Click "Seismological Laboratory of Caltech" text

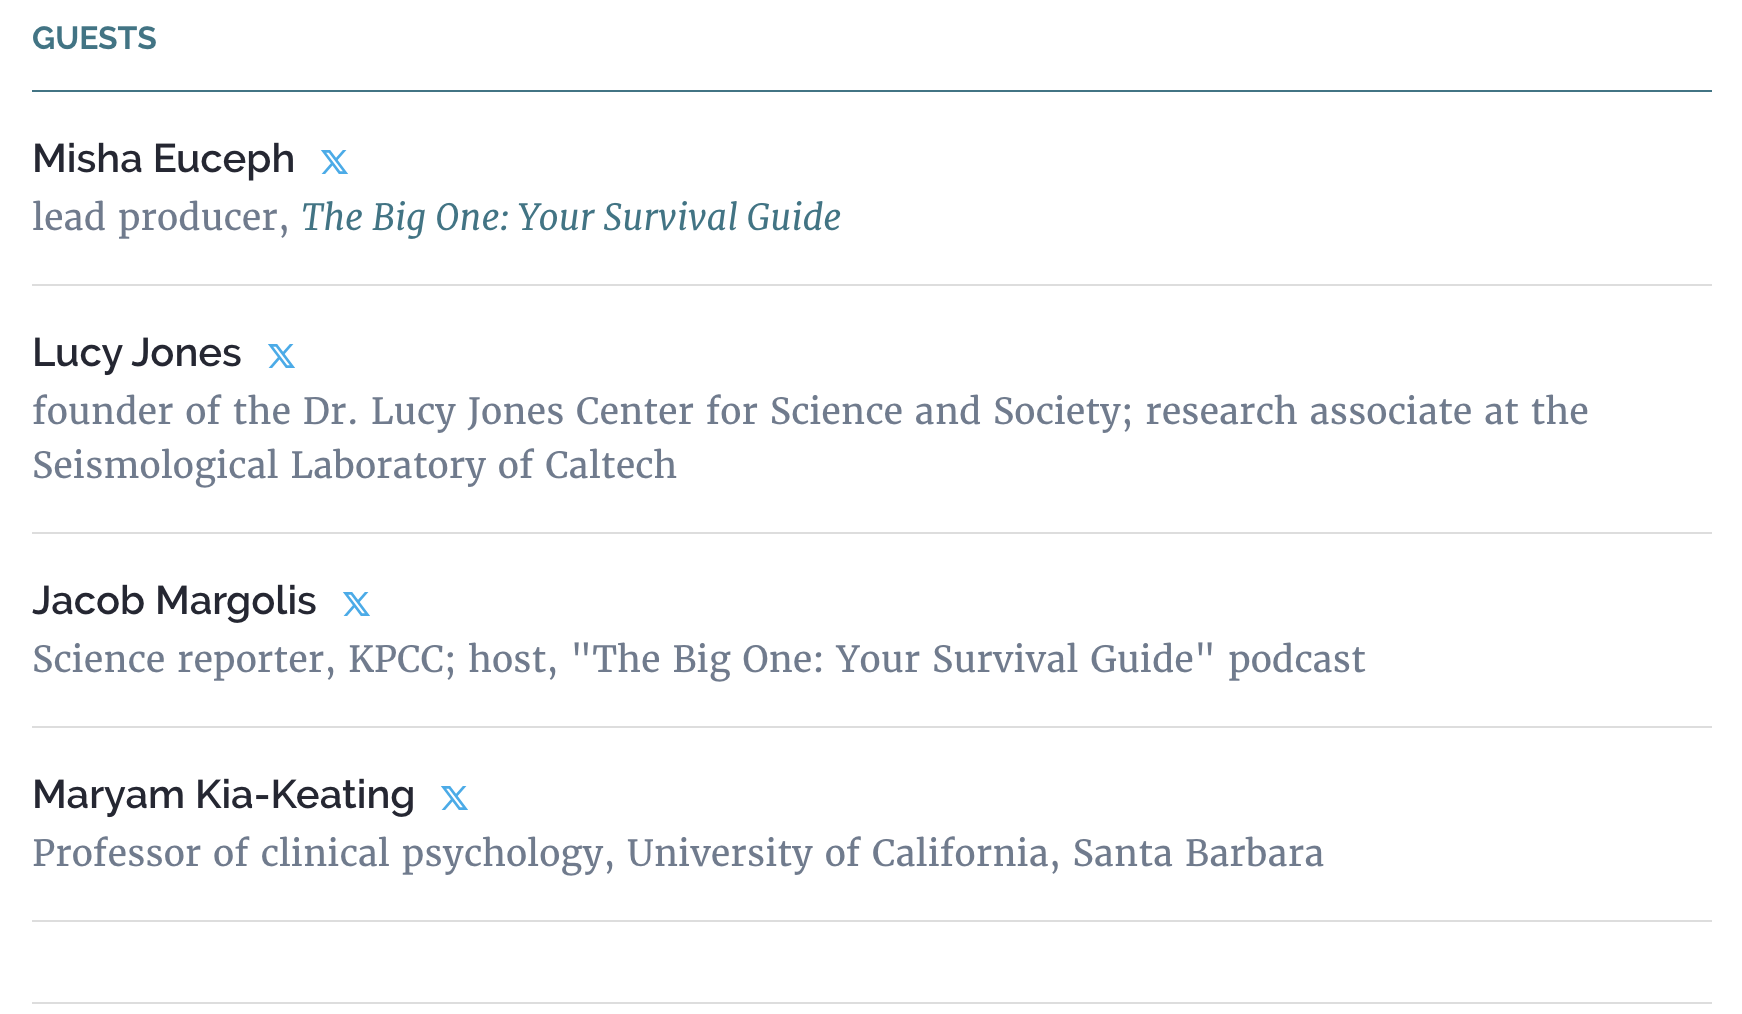coord(354,465)
